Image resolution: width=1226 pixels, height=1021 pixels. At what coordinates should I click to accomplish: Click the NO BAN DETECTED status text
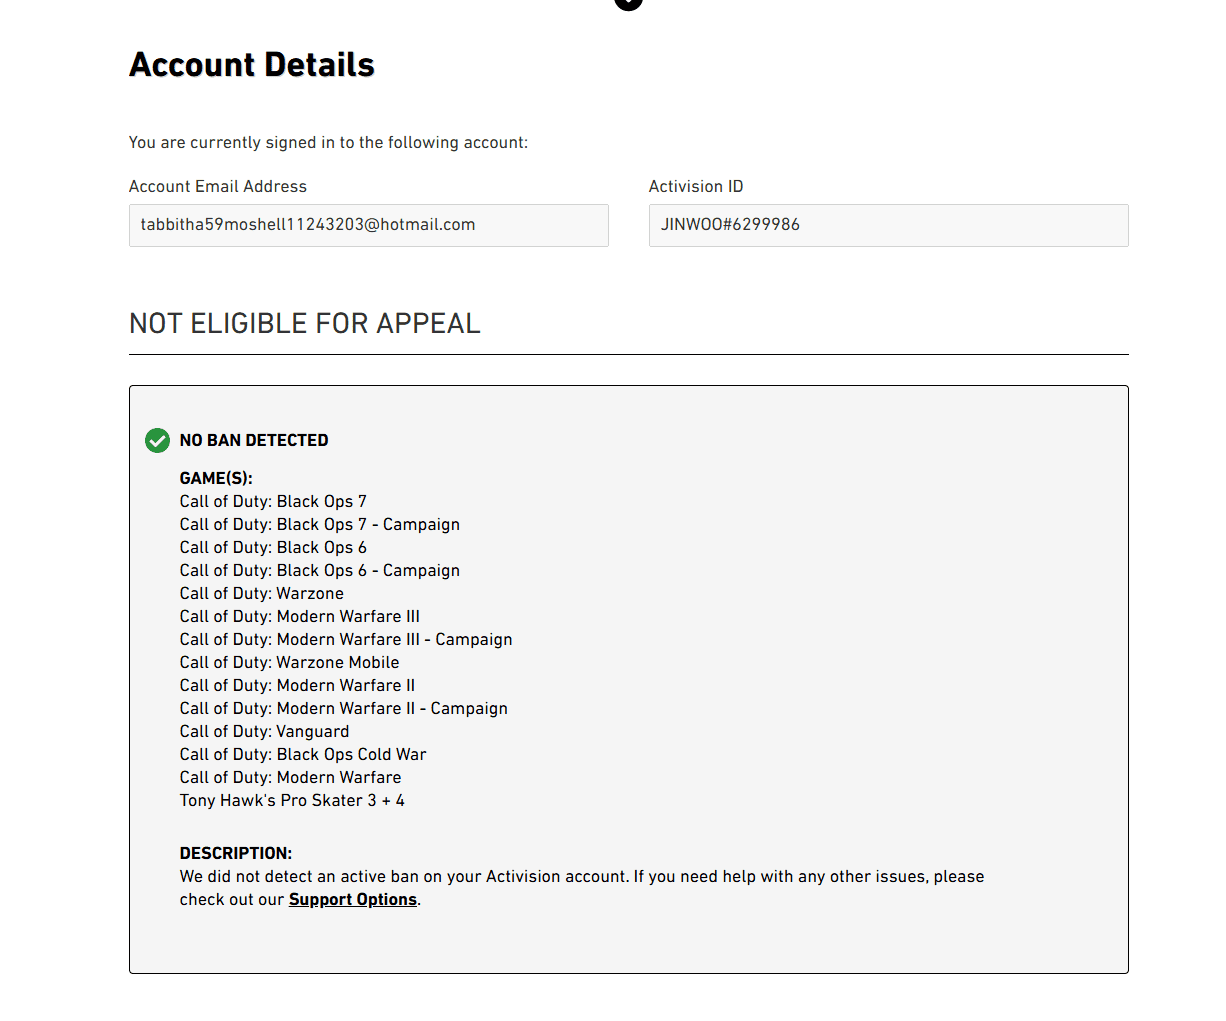click(x=254, y=440)
